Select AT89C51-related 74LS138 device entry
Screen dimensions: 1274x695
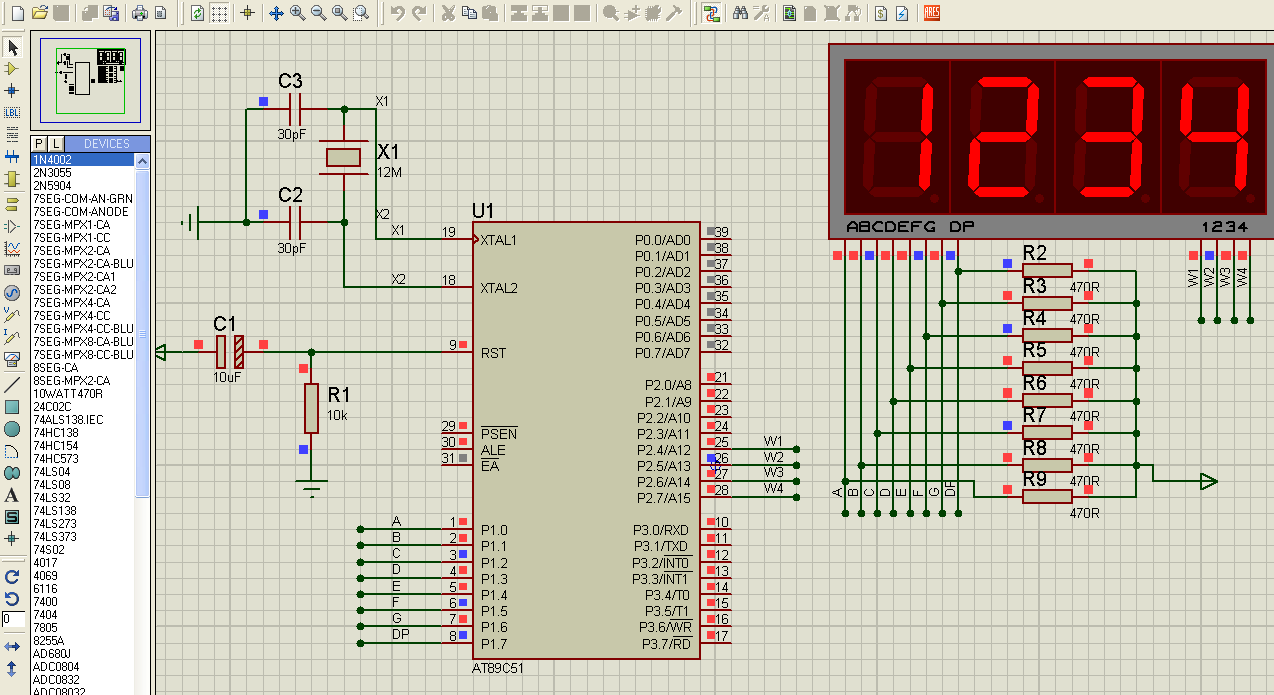[56, 511]
